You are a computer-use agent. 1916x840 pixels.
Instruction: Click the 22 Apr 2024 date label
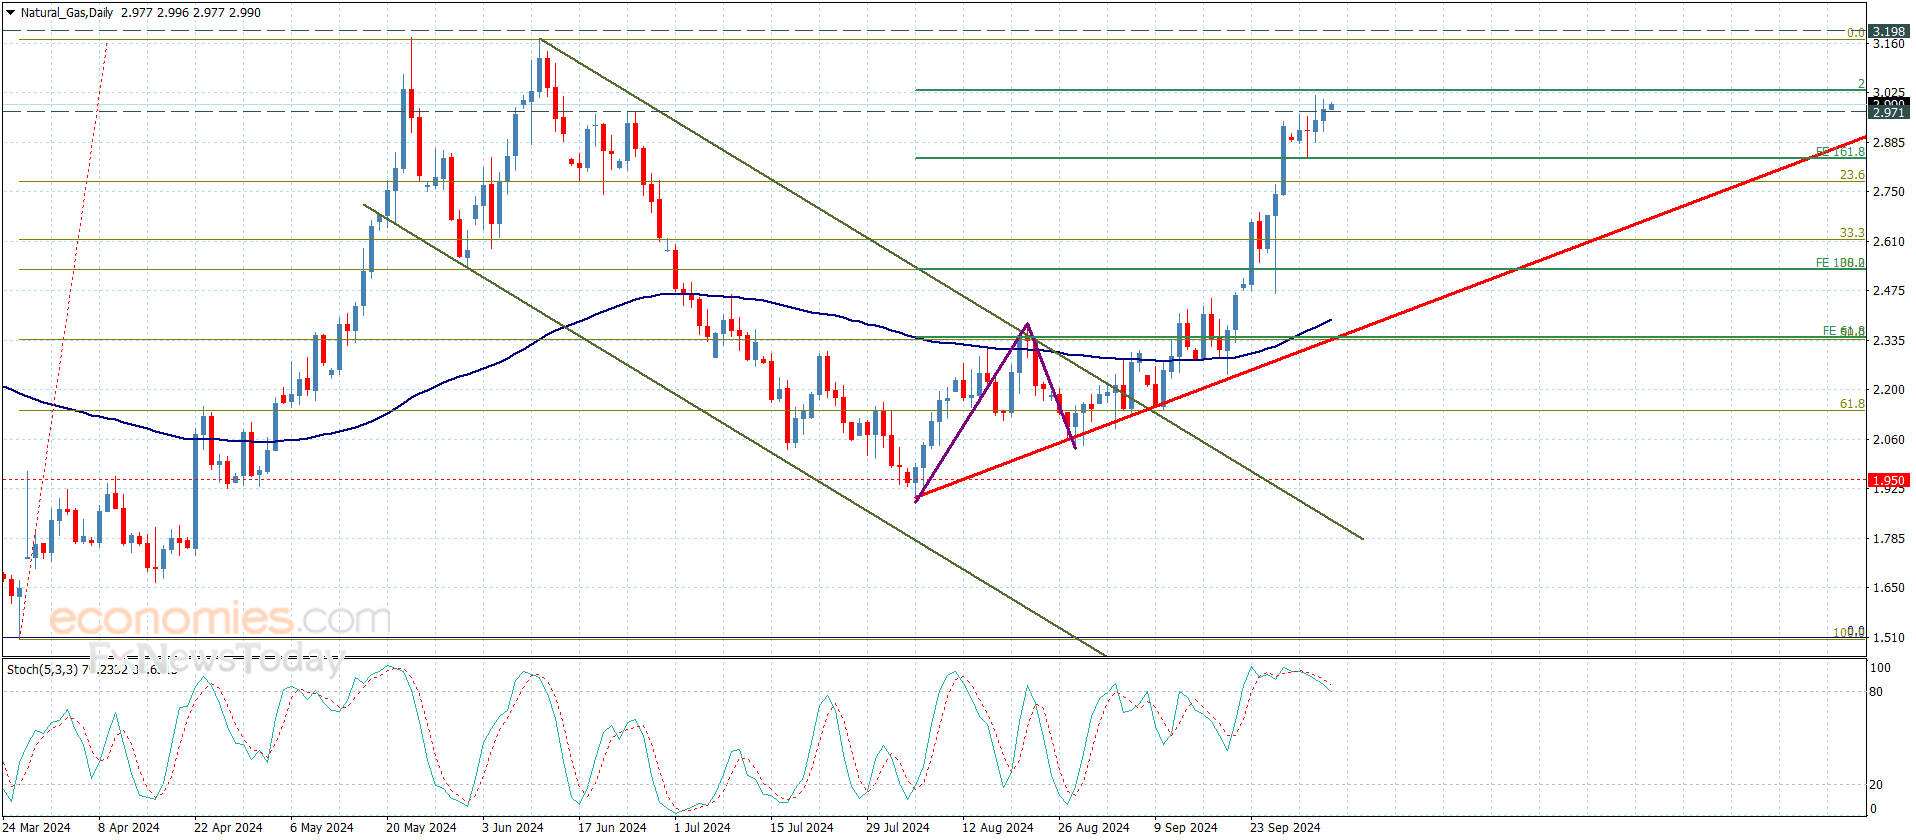point(228,827)
